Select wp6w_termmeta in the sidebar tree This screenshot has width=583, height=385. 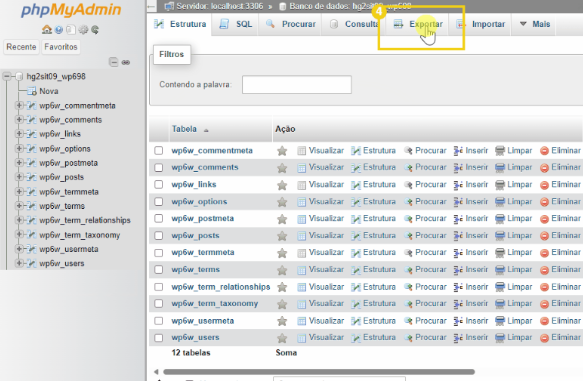(69, 192)
